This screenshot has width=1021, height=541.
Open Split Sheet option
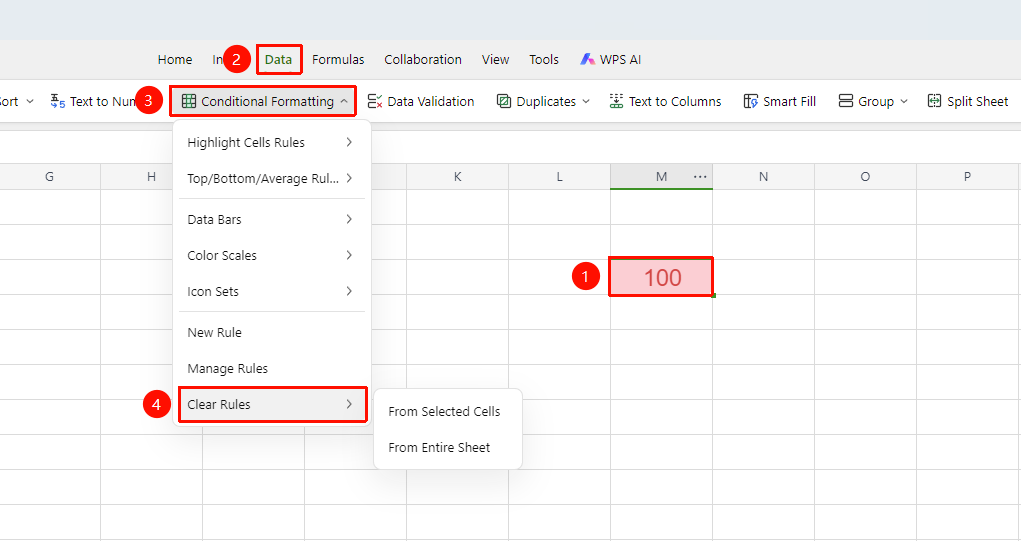[968, 102]
